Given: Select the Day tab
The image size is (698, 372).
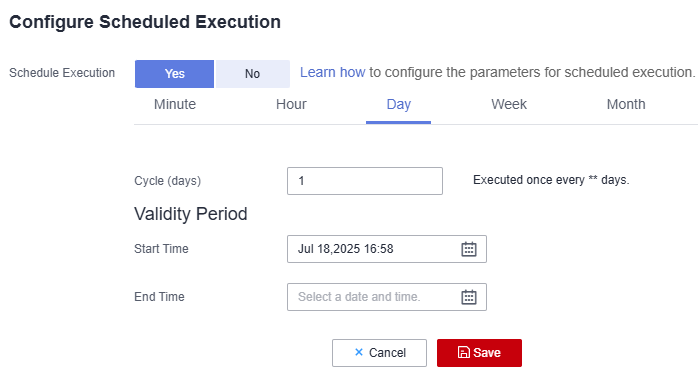Looking at the screenshot, I should click(398, 104).
